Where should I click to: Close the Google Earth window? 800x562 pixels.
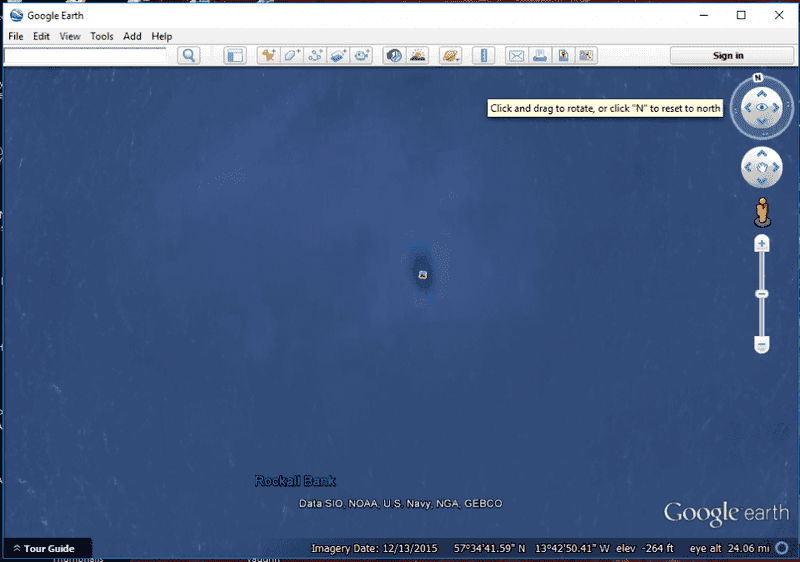(779, 15)
